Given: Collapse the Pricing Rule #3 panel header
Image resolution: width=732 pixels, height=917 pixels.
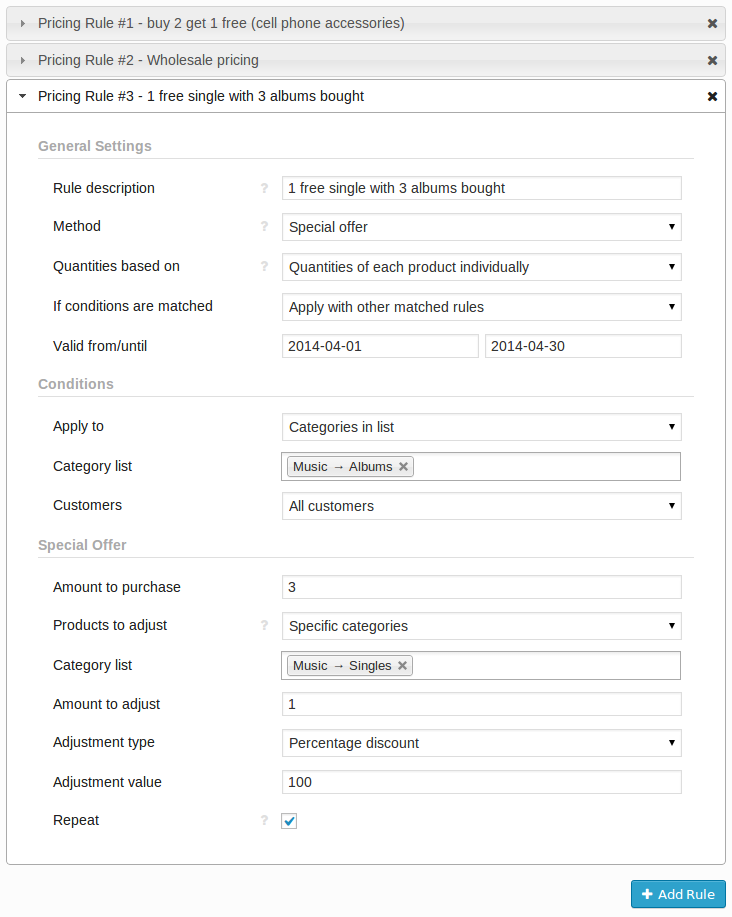Looking at the screenshot, I should (200, 97).
